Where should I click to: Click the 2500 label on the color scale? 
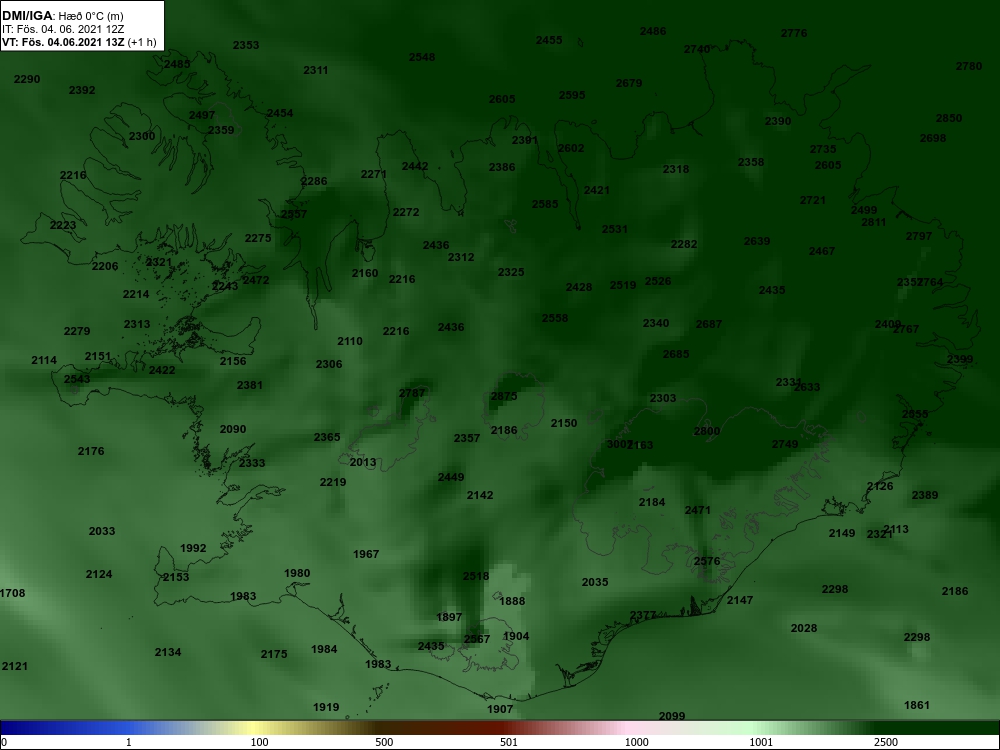click(x=886, y=742)
